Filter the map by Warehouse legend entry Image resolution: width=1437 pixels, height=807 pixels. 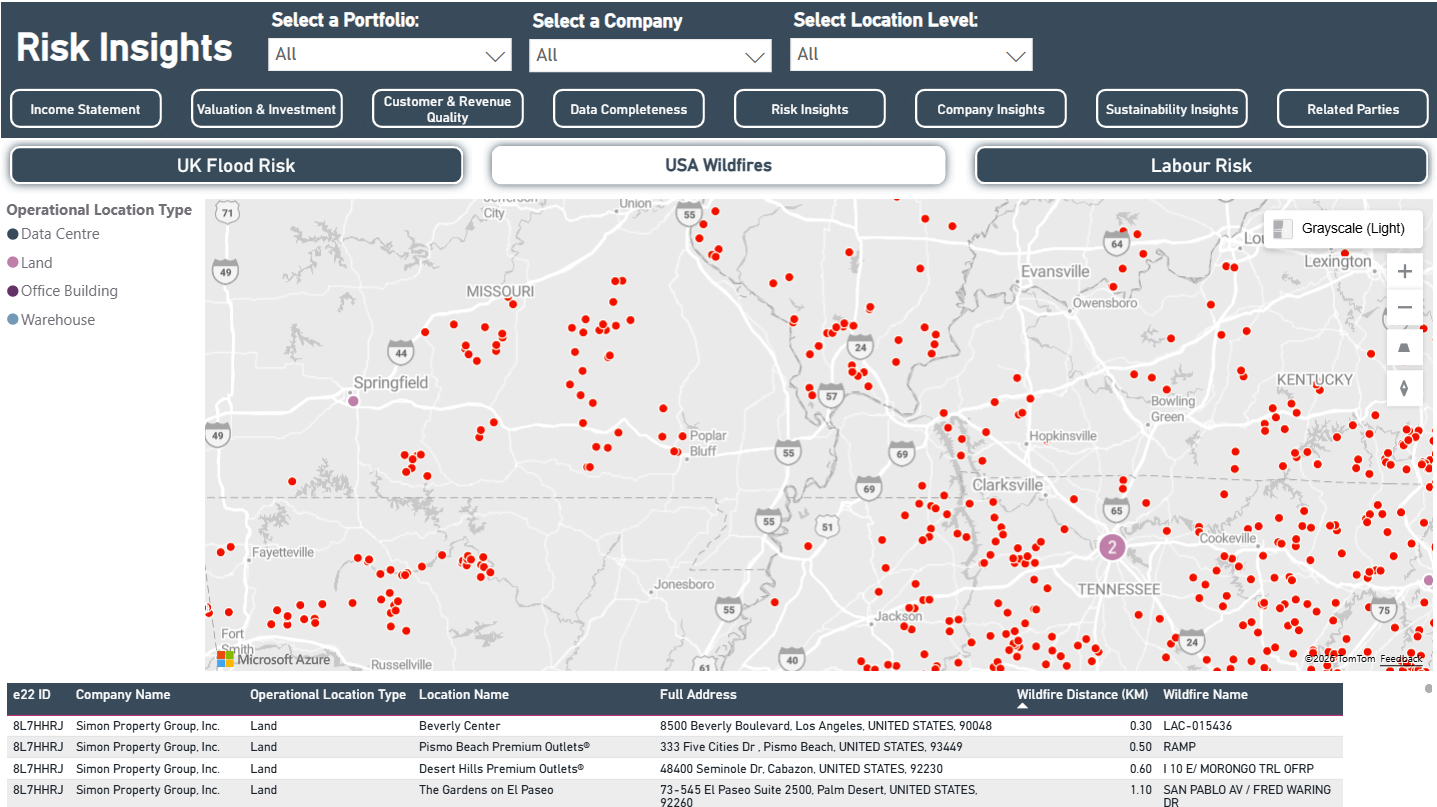click(x=51, y=320)
